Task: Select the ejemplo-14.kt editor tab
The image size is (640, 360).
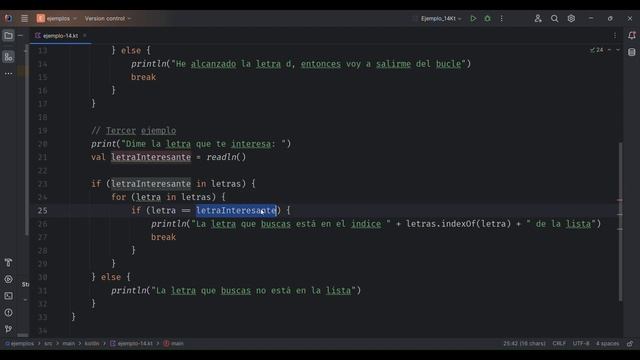Action: click(60, 36)
